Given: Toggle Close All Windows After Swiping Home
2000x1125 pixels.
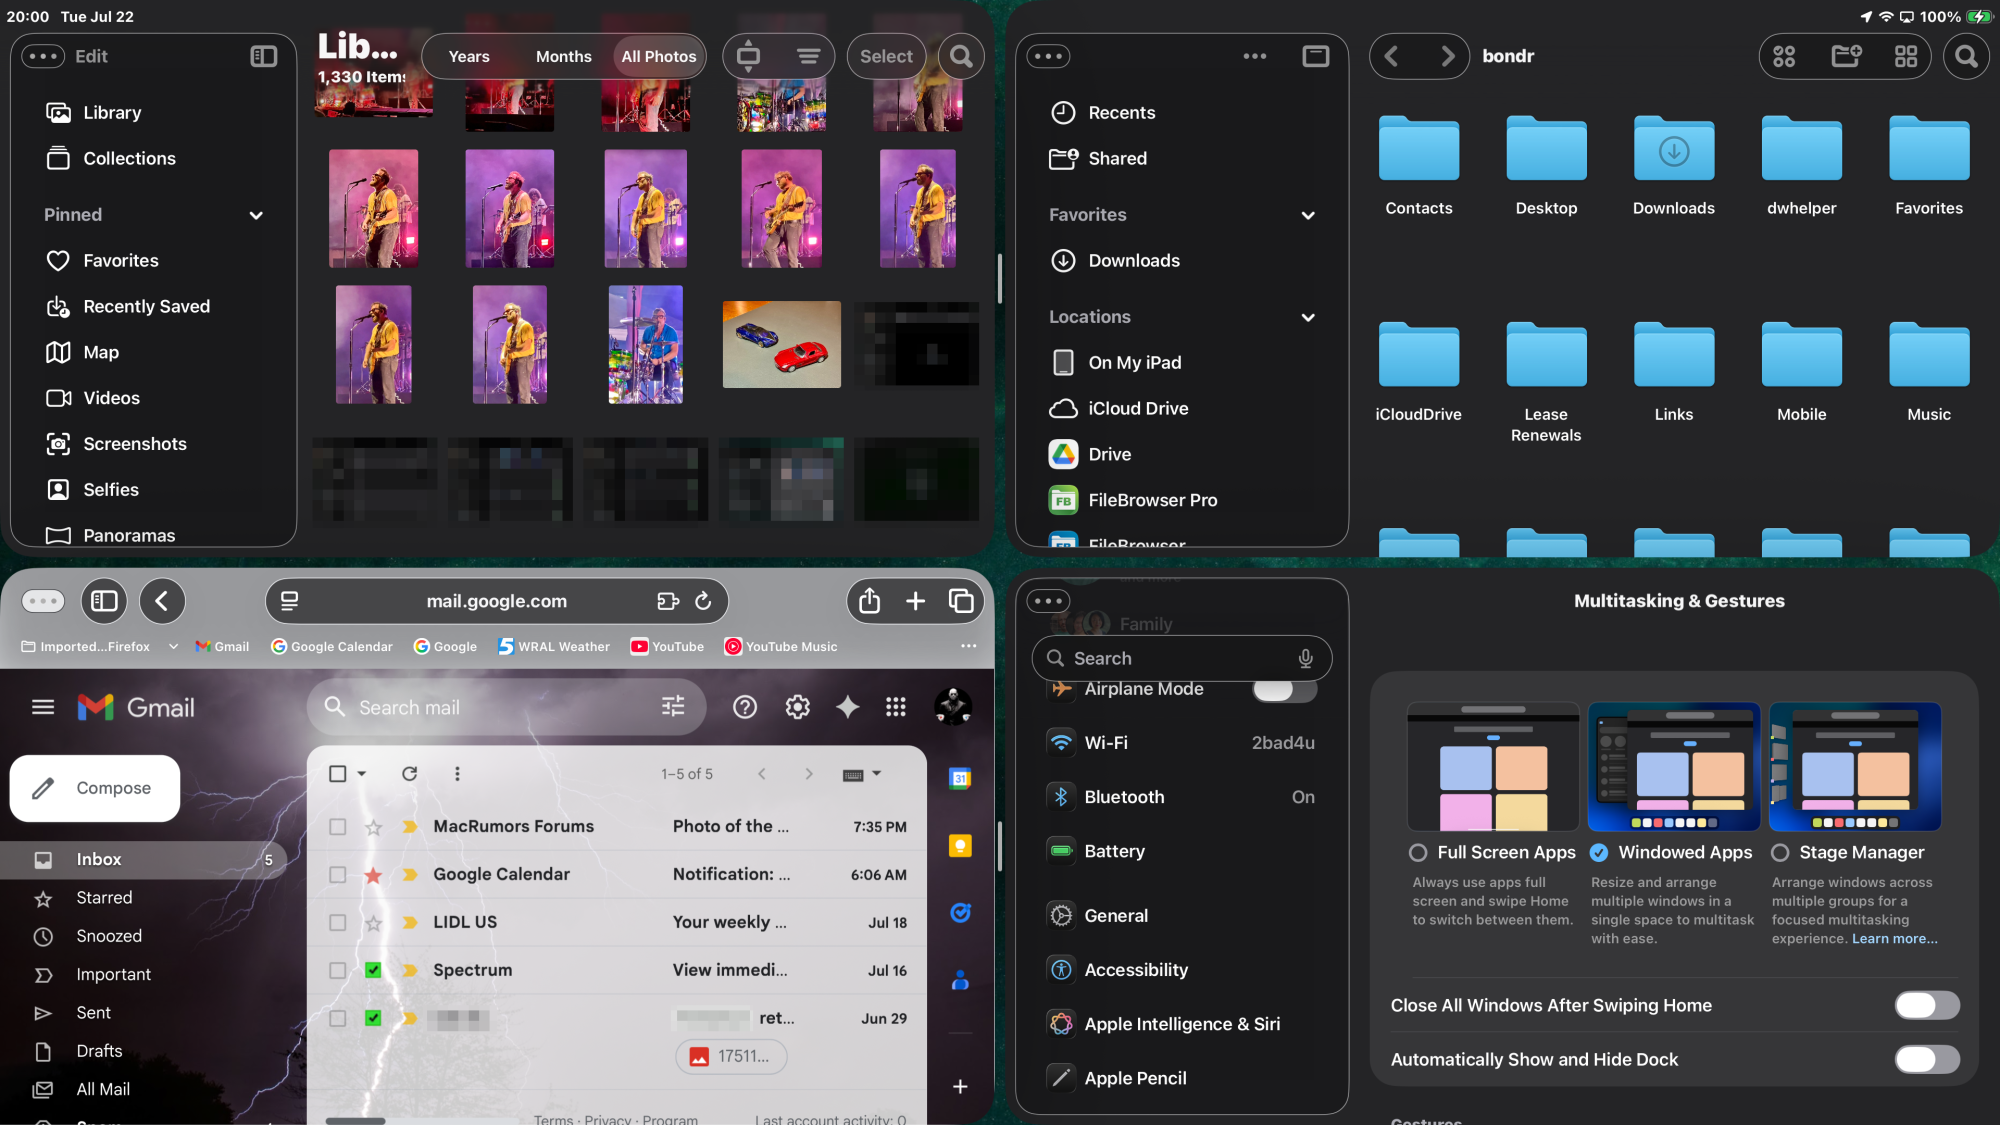Looking at the screenshot, I should 1926,1005.
